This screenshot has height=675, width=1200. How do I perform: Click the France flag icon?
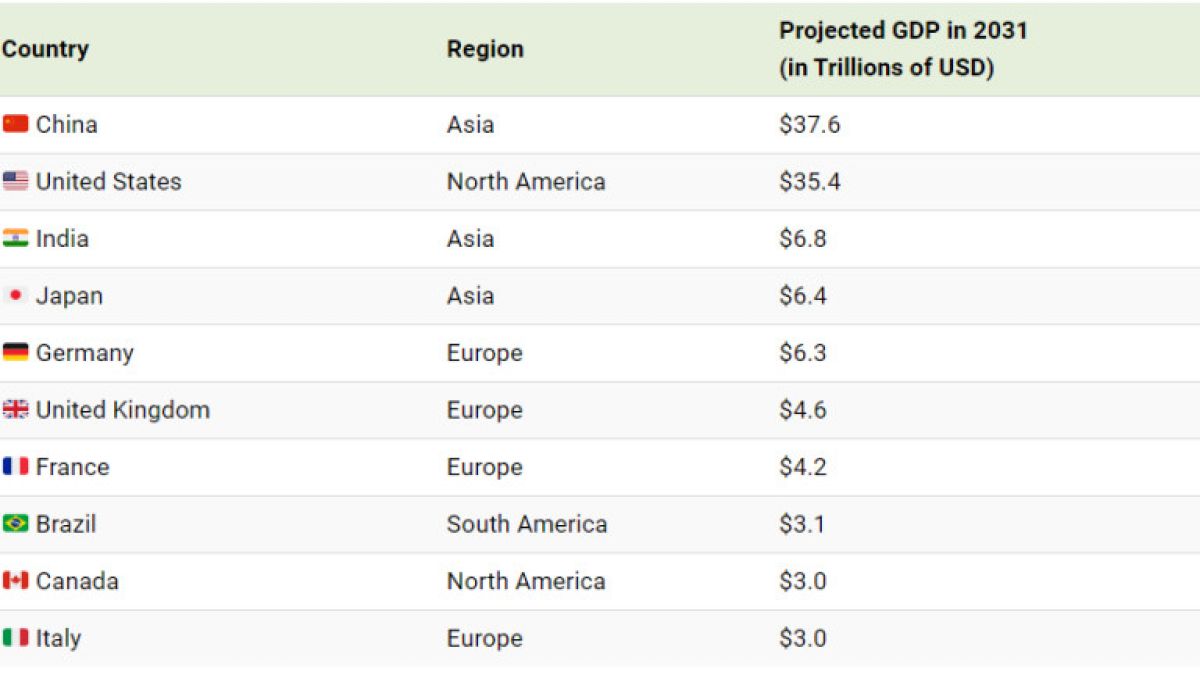tap(15, 466)
